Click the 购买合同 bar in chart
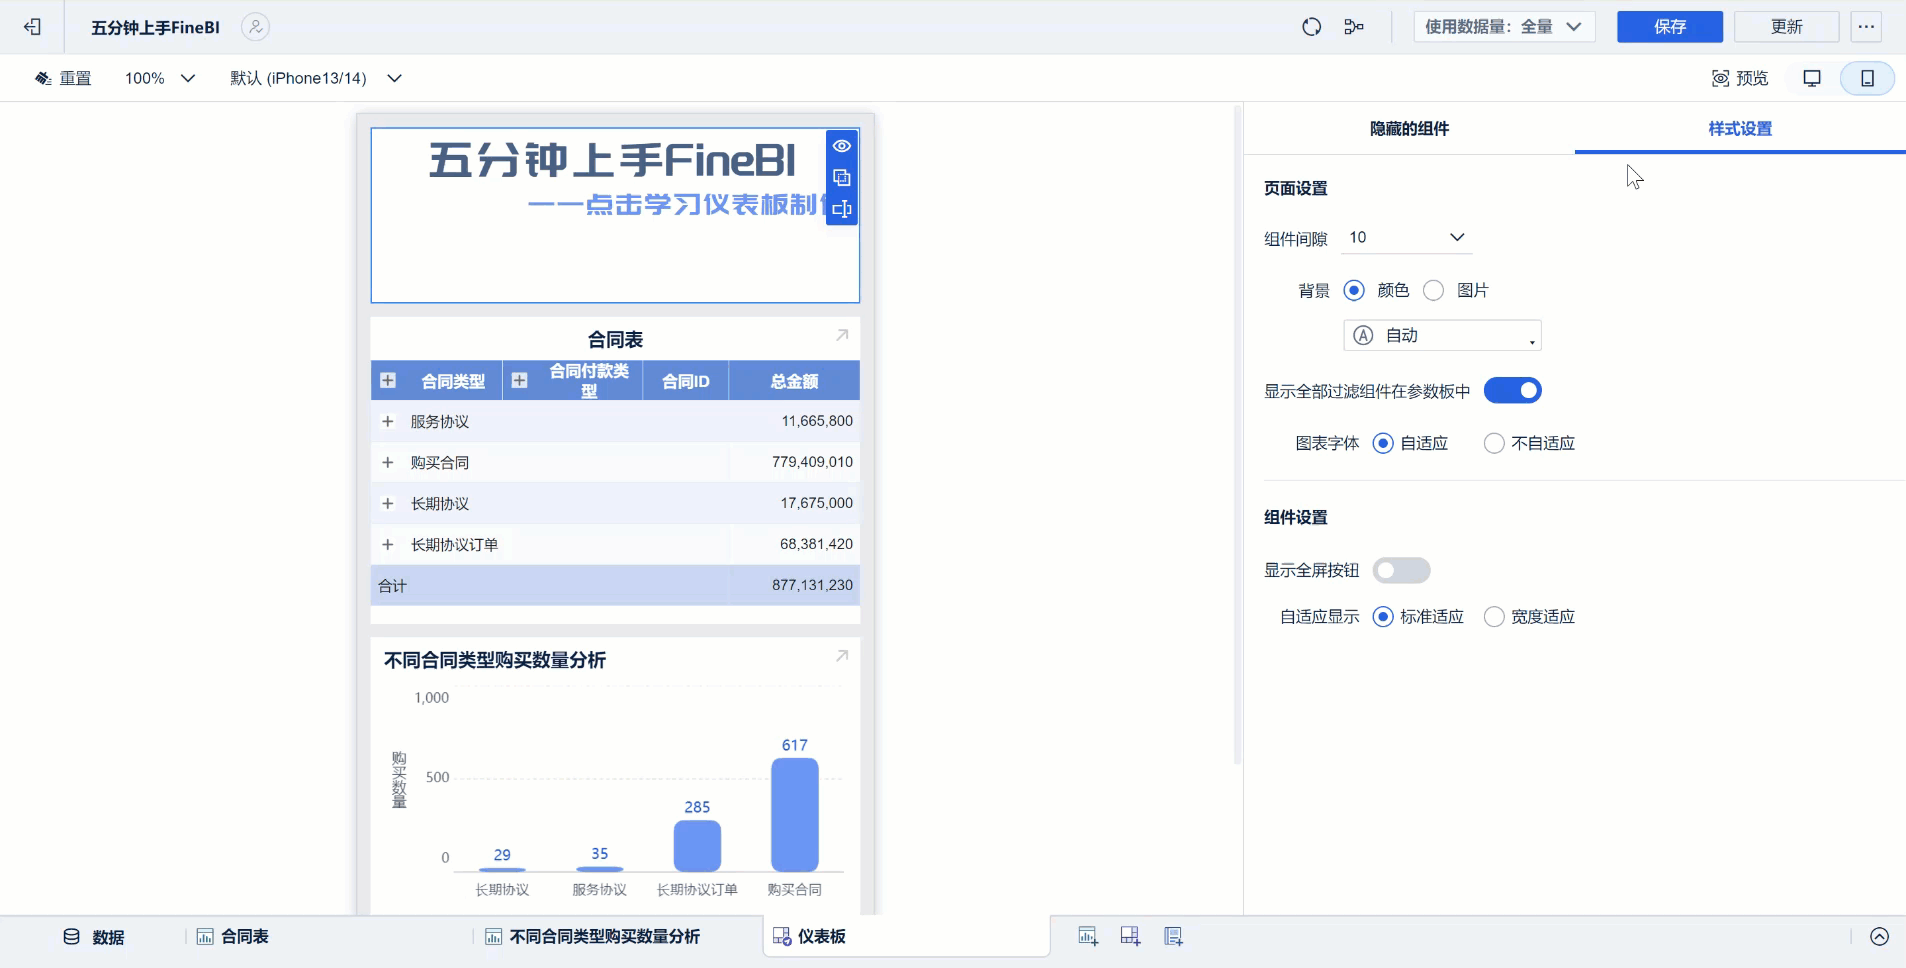The image size is (1906, 968). (795, 814)
